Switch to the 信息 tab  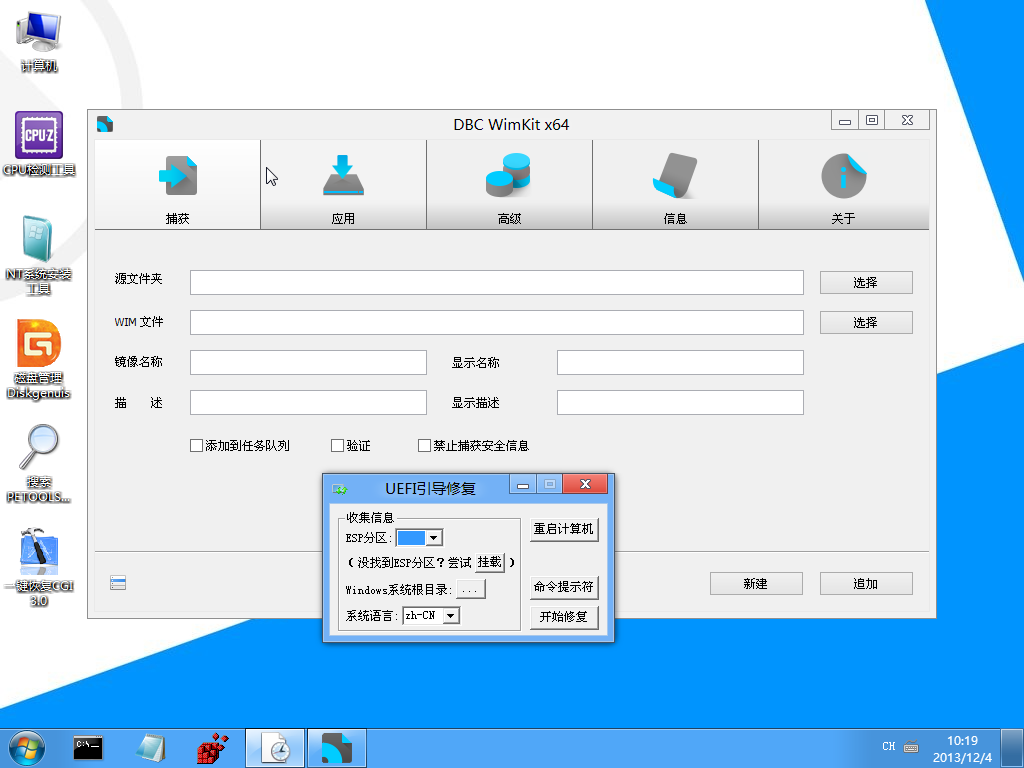(675, 184)
